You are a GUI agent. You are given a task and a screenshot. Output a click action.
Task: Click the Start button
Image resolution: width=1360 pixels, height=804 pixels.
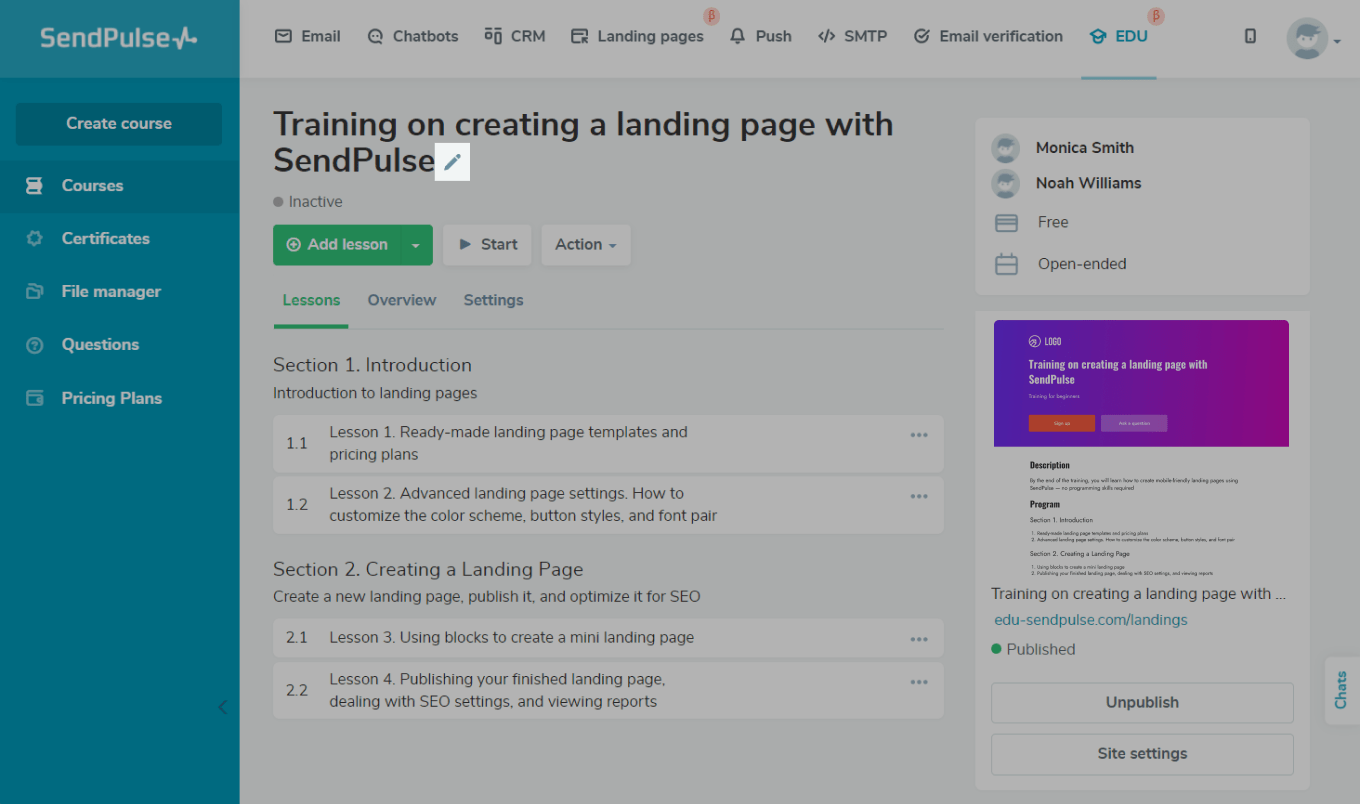coord(487,245)
